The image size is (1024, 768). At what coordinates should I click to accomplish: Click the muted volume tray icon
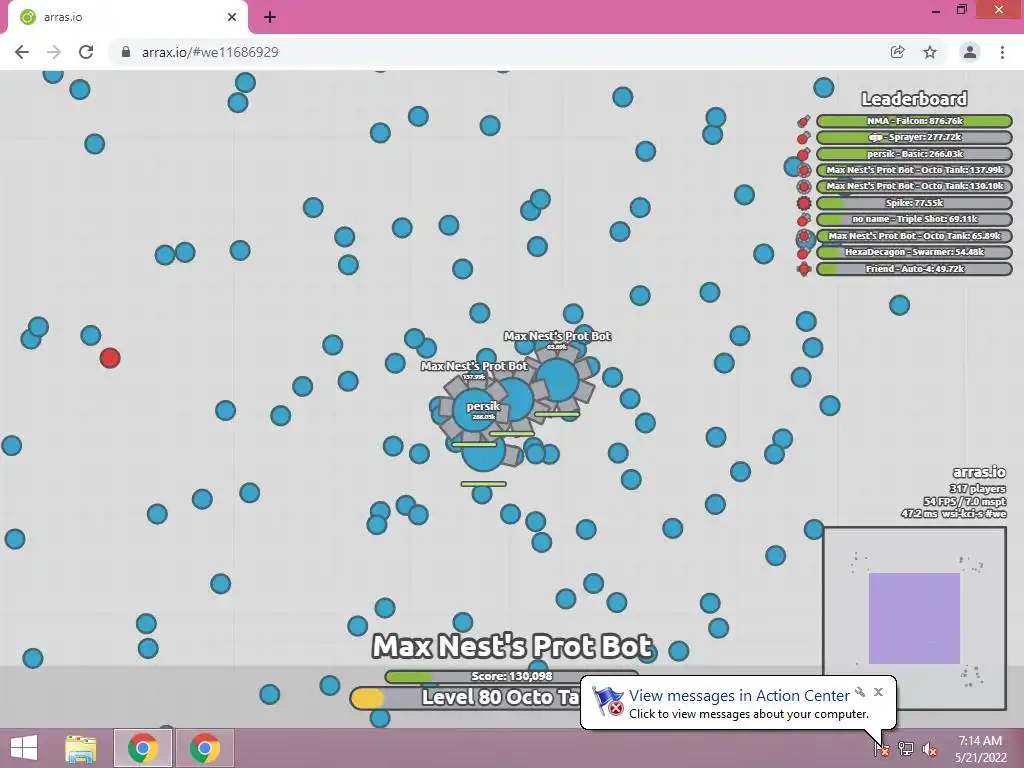click(x=930, y=749)
